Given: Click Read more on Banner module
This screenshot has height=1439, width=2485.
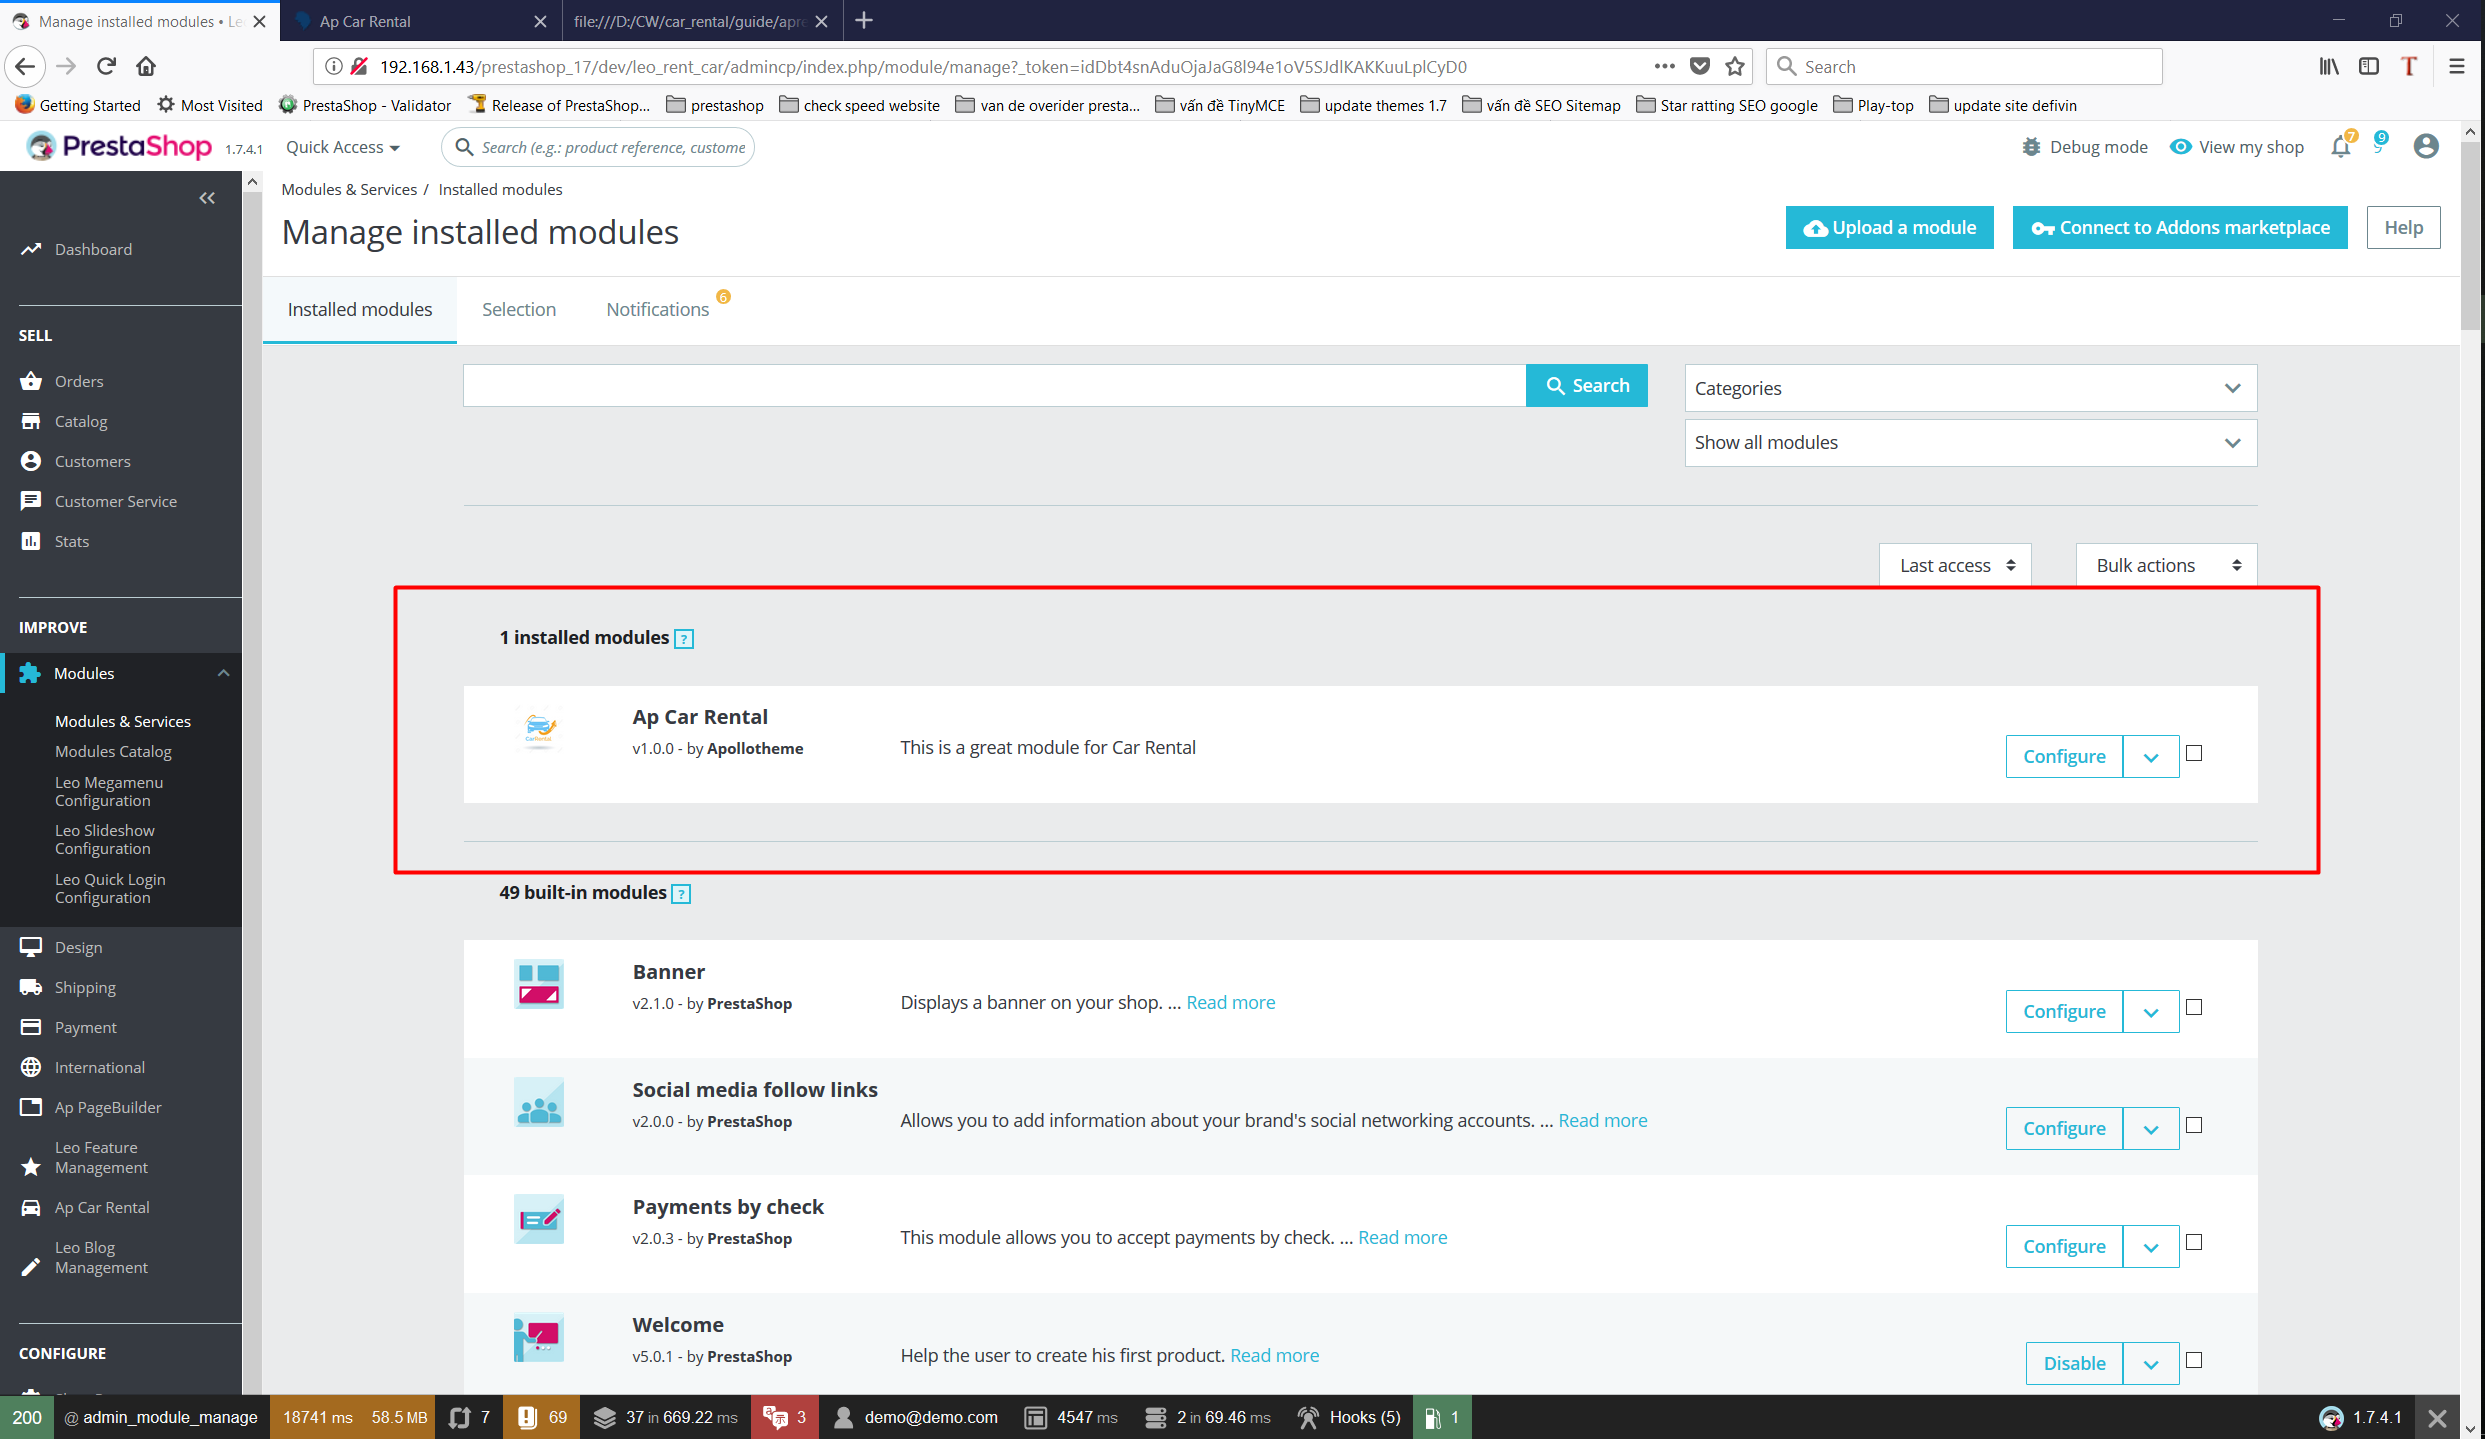Looking at the screenshot, I should coord(1230,1002).
